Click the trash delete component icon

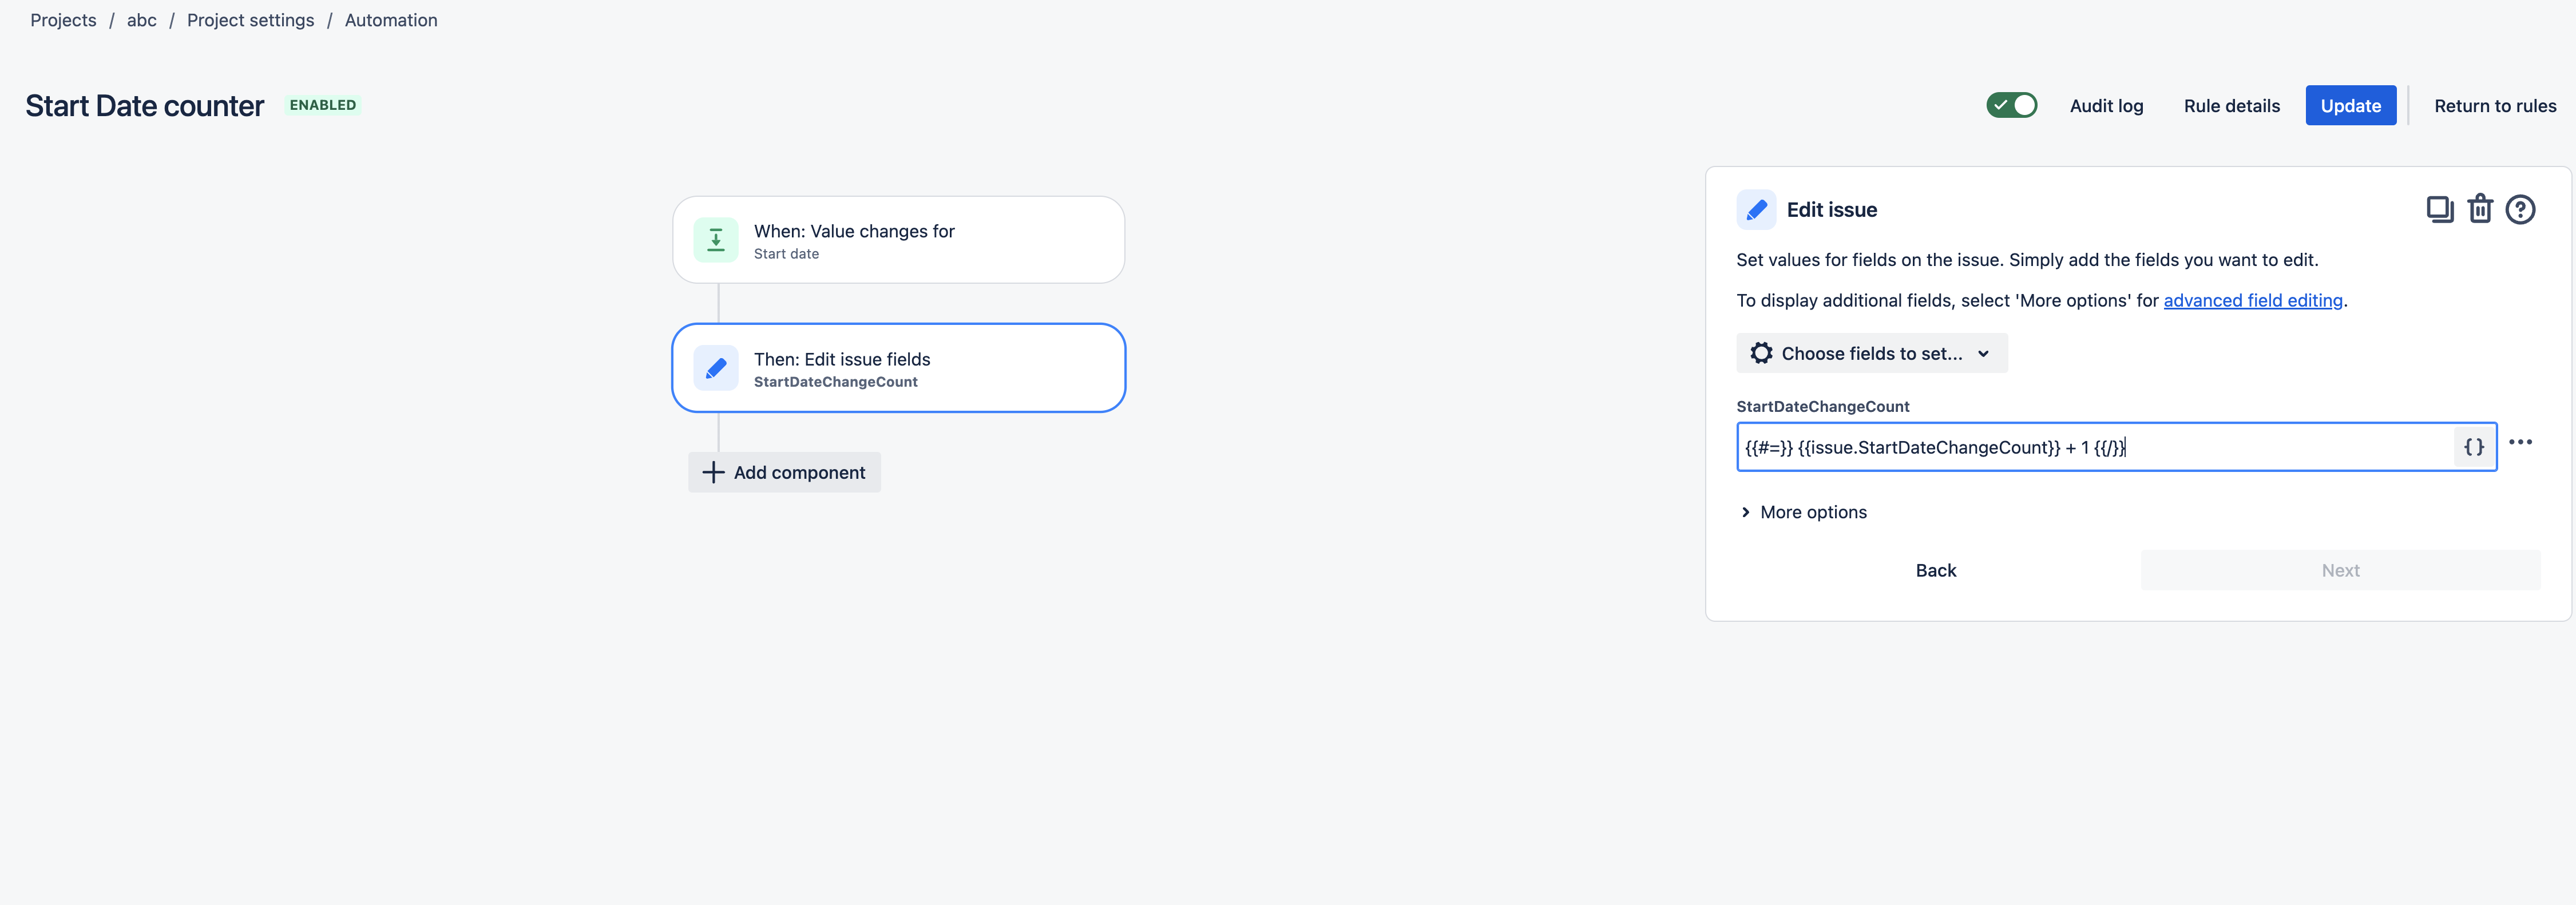click(2480, 209)
